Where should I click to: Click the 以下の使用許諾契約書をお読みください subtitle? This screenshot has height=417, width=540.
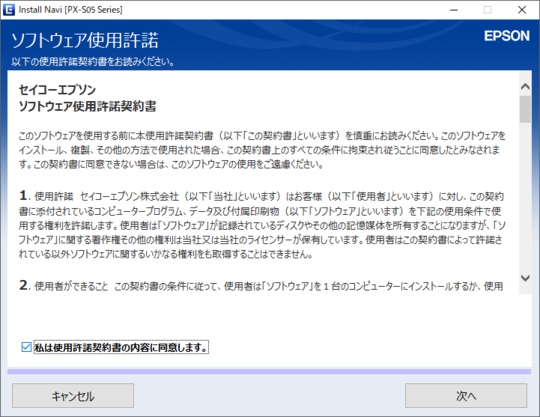[93, 62]
